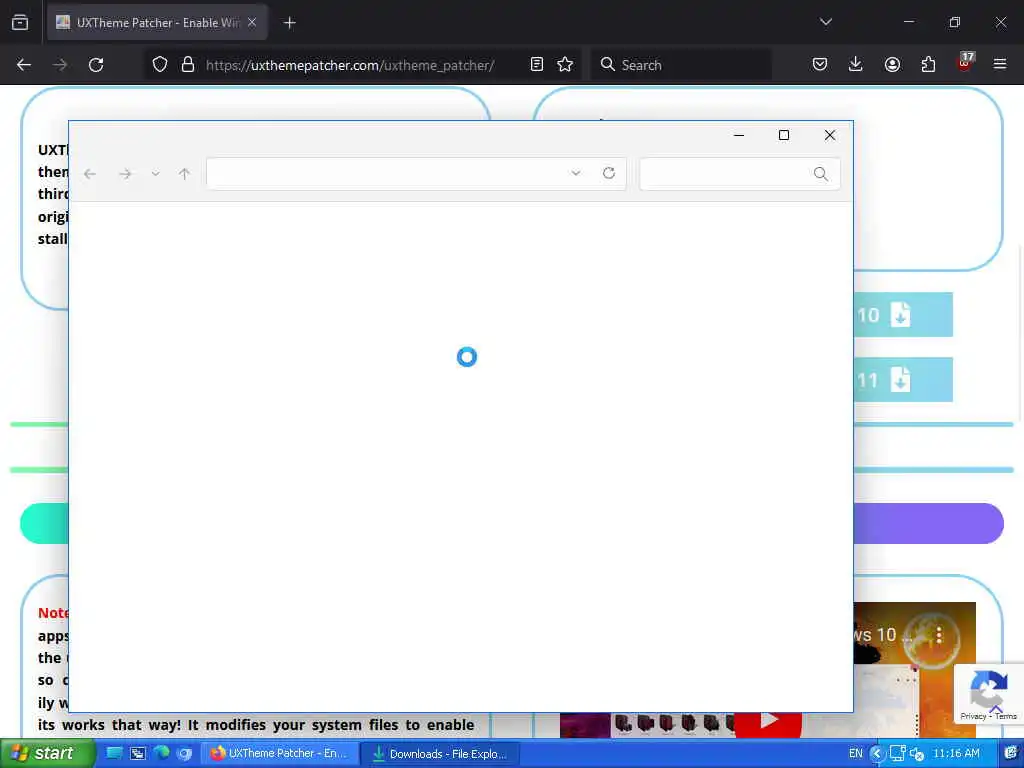
Task: Go back in File Explorer window
Action: click(90, 174)
